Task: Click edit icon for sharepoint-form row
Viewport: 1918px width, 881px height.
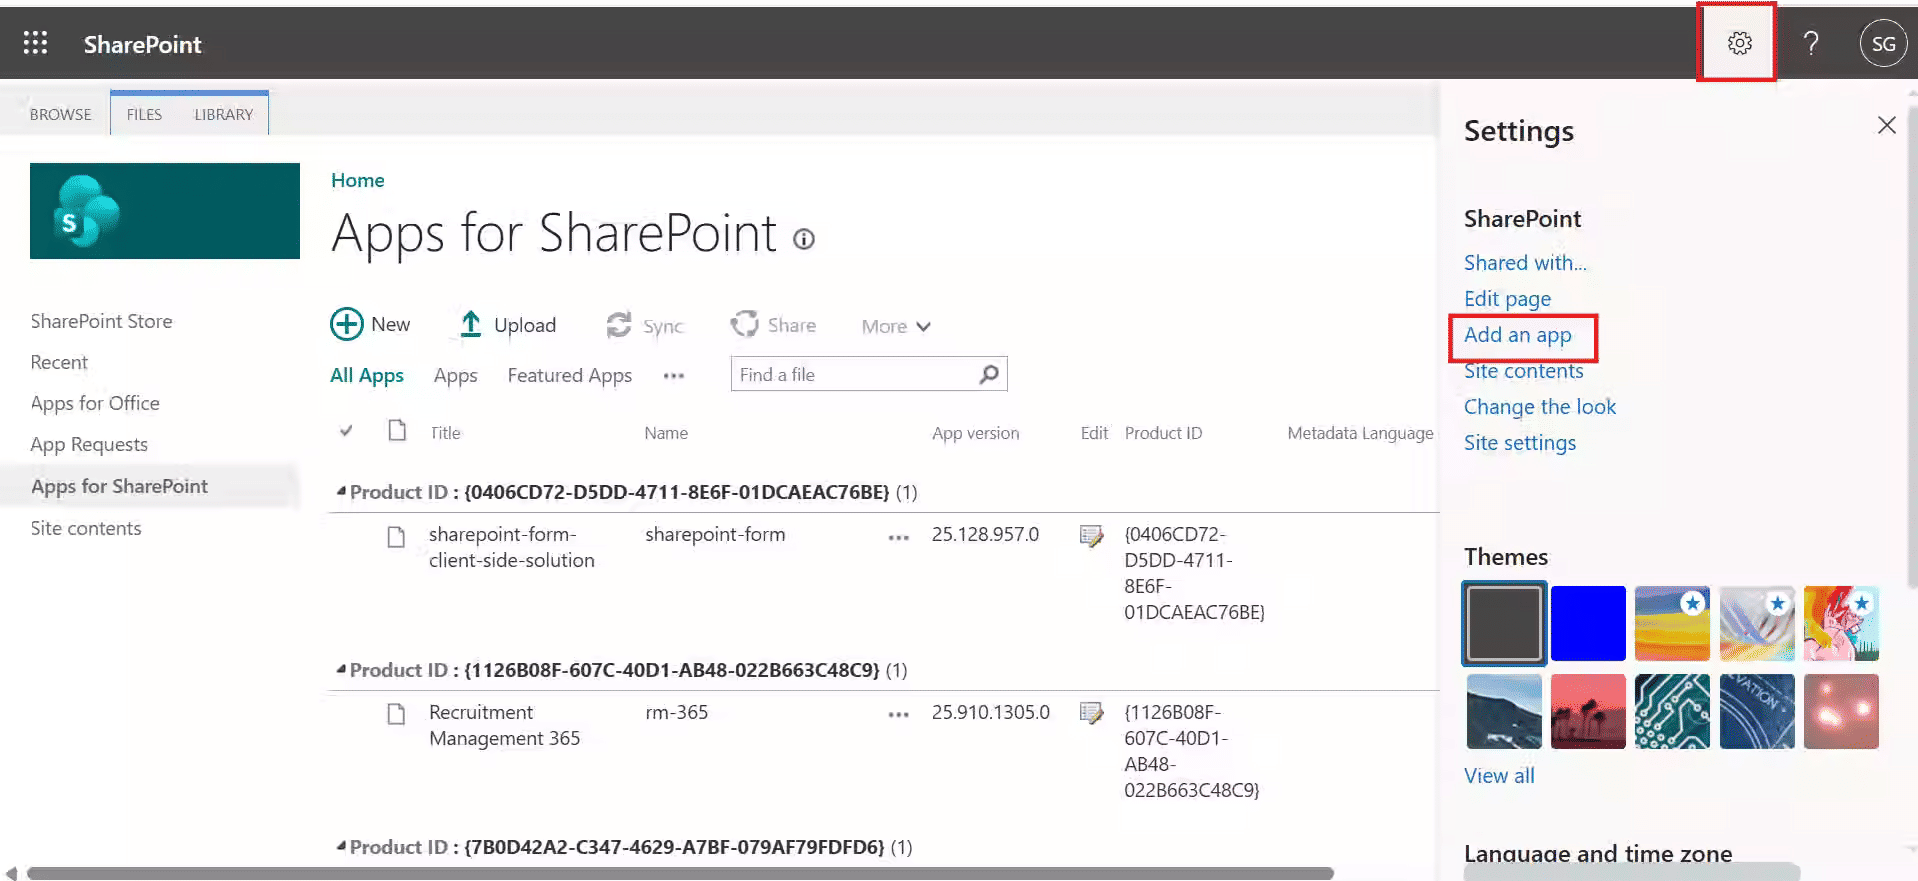Action: point(1091,536)
